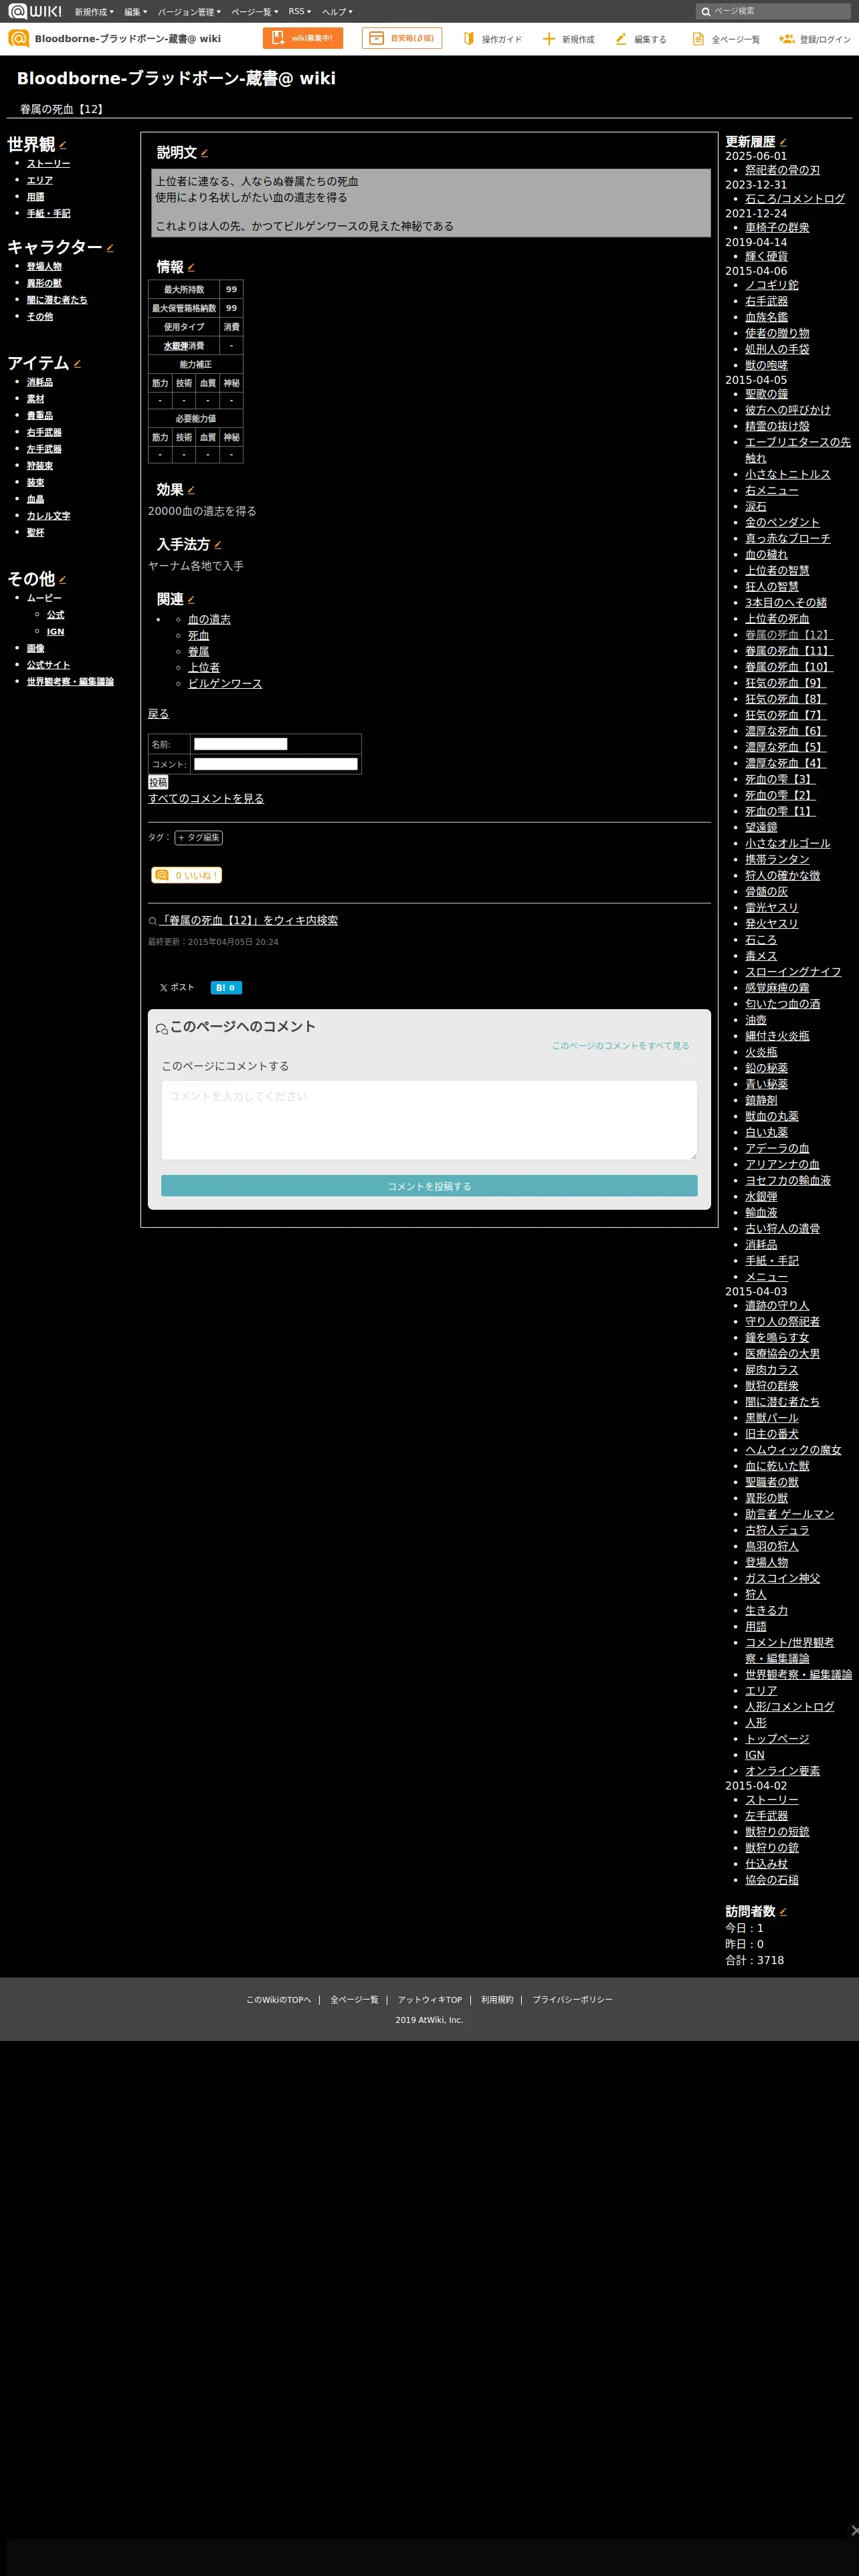This screenshot has width=859, height=2576.
Task: Open the 水銀弾 link in info table
Action: pos(175,346)
